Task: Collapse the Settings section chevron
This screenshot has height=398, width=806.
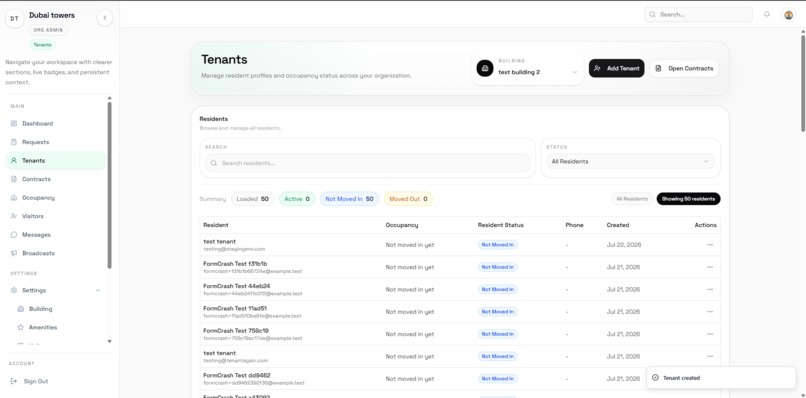Action: 98,290
